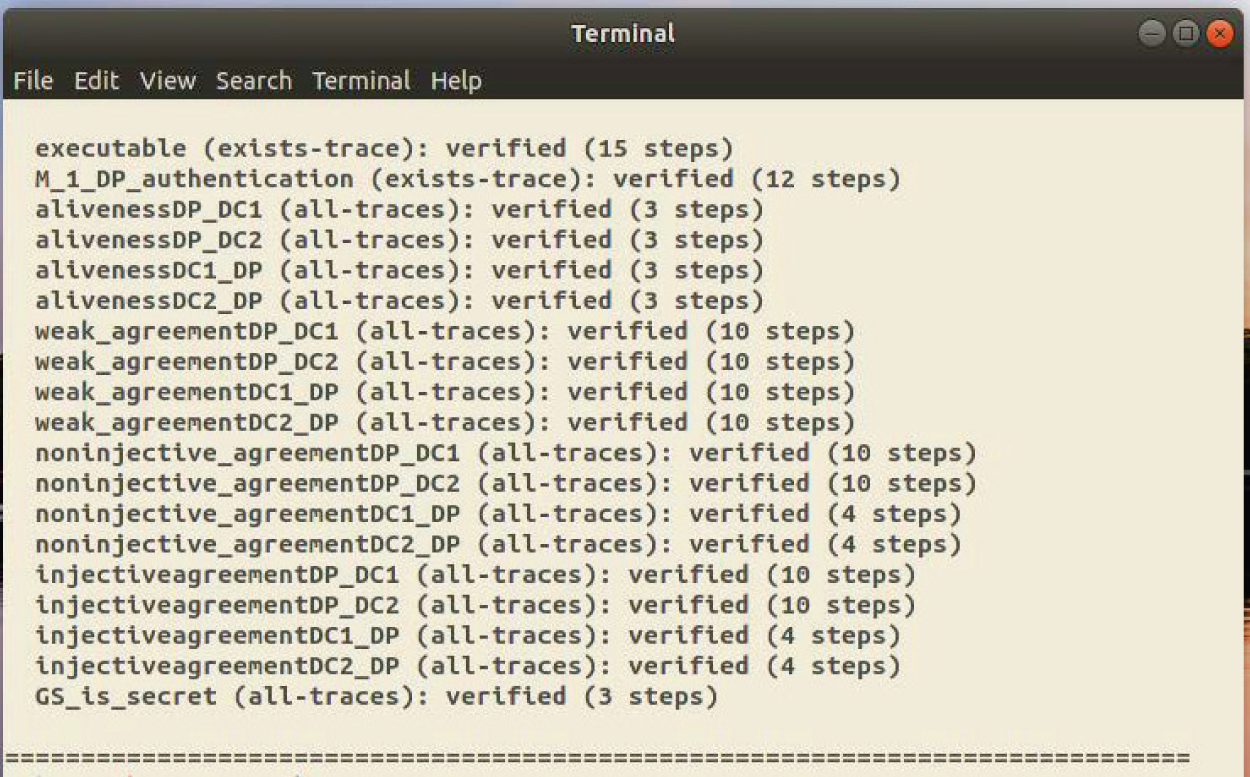Open the Terminal menu
The width and height of the screenshot is (1250, 777).
coord(361,81)
